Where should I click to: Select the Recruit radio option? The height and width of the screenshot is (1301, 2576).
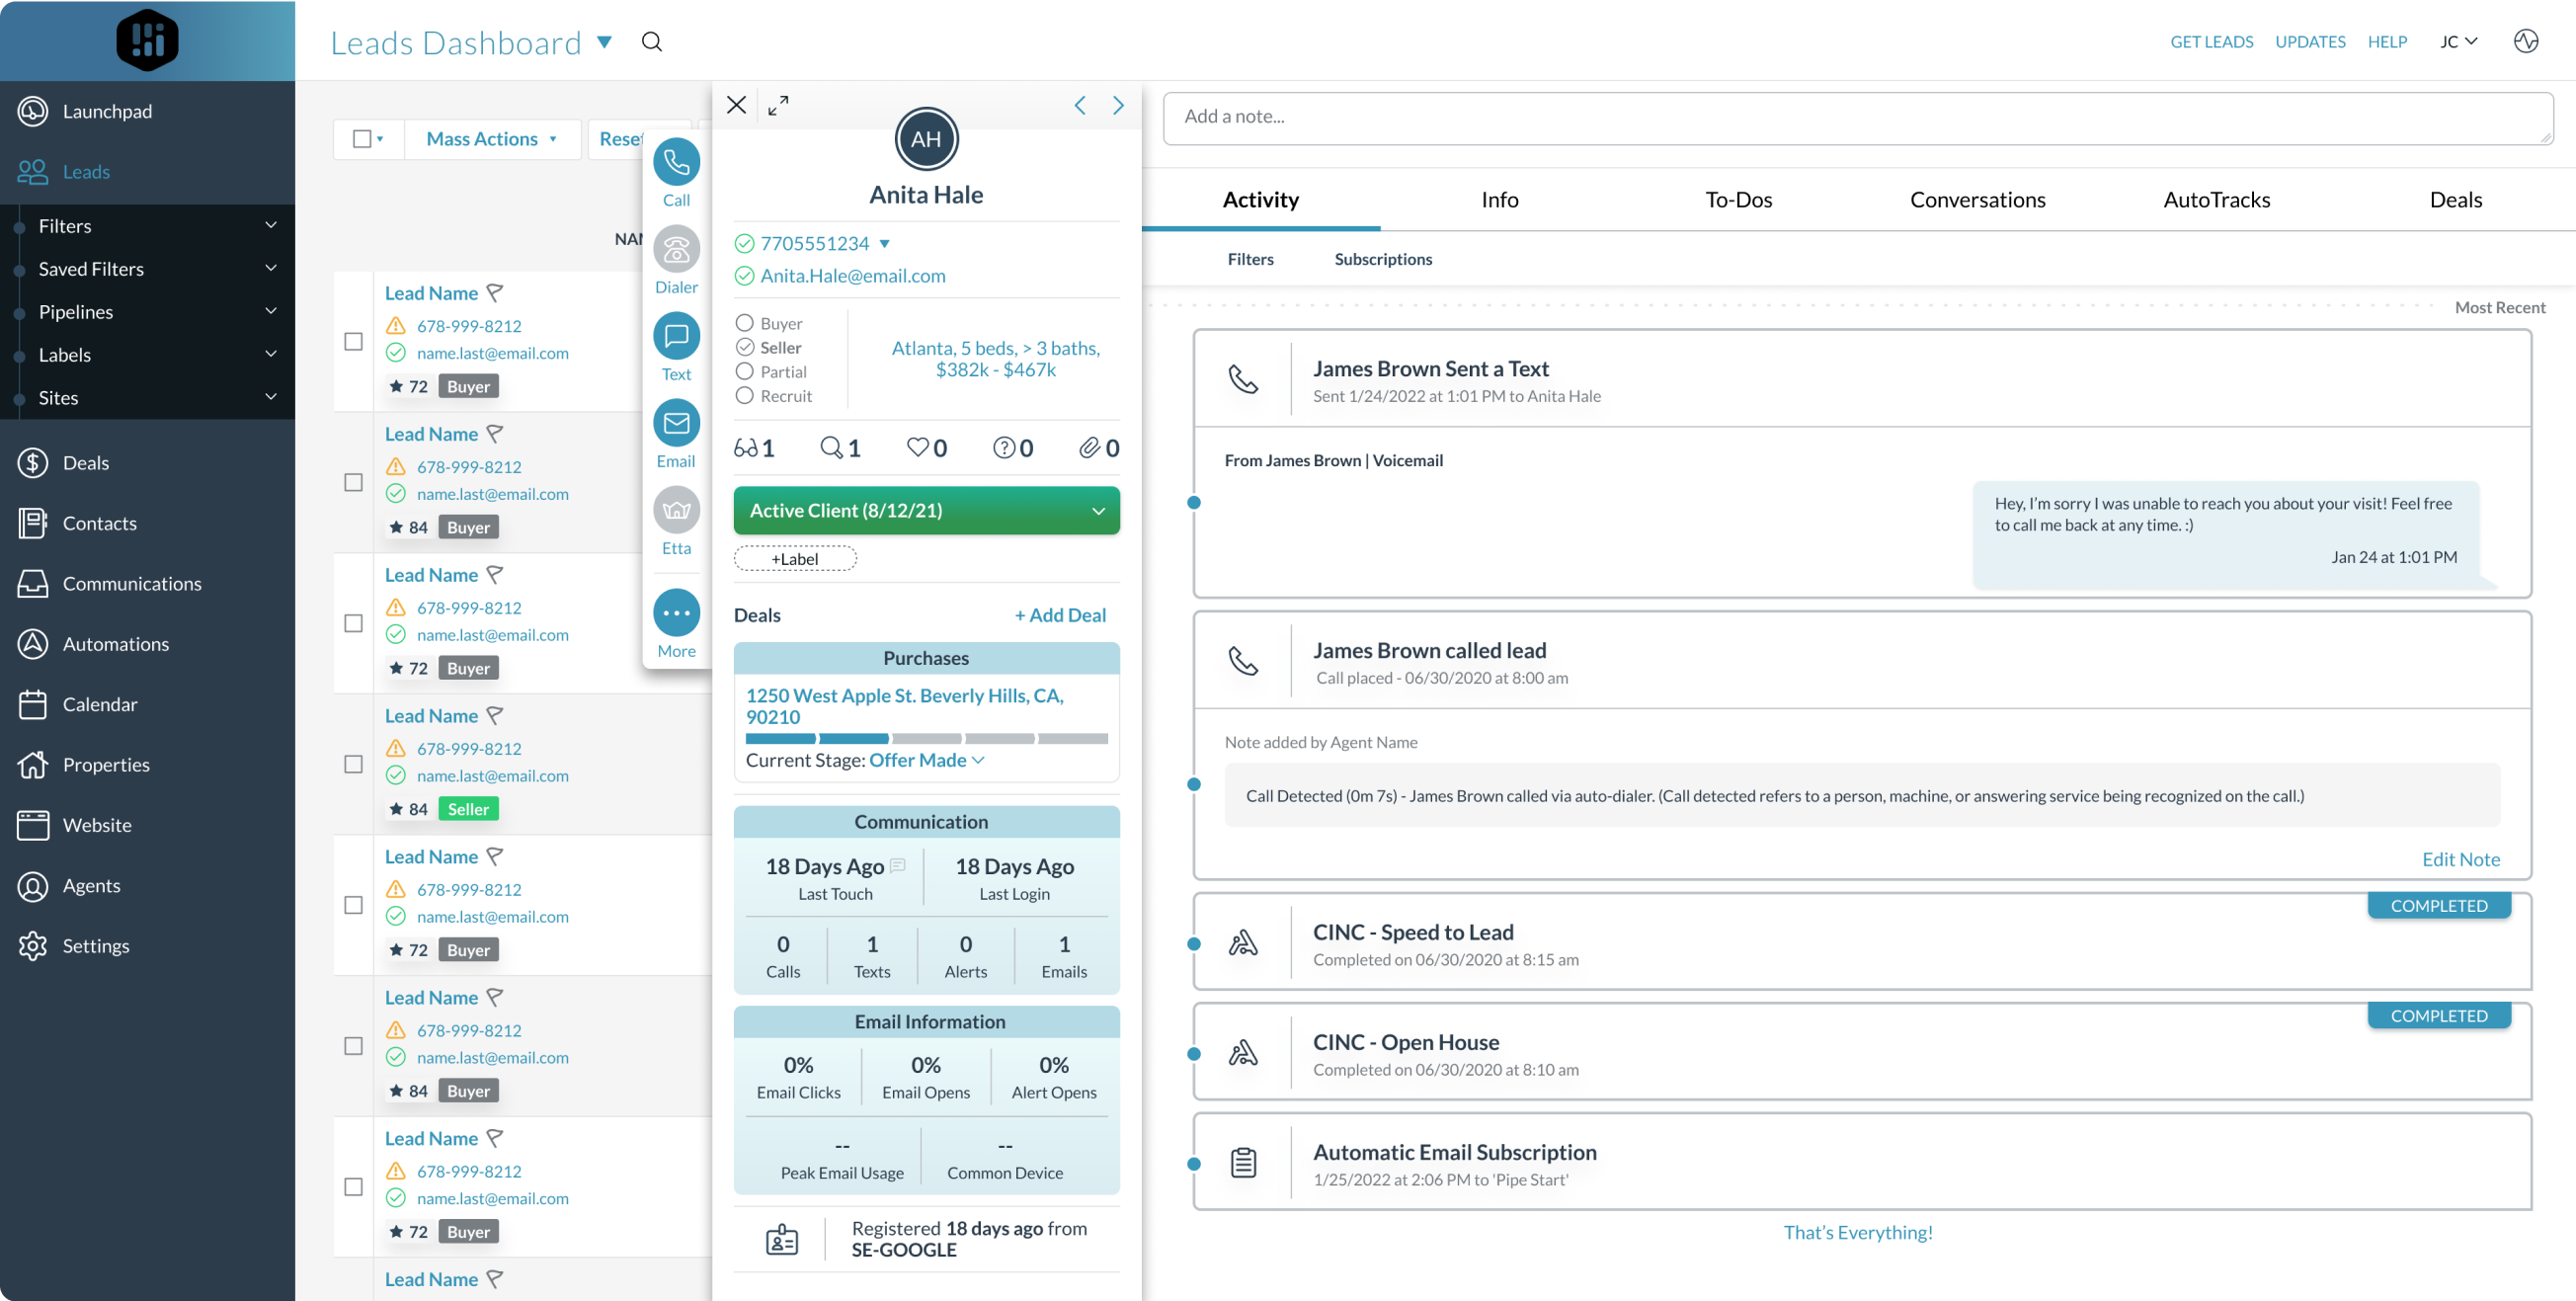(x=744, y=395)
